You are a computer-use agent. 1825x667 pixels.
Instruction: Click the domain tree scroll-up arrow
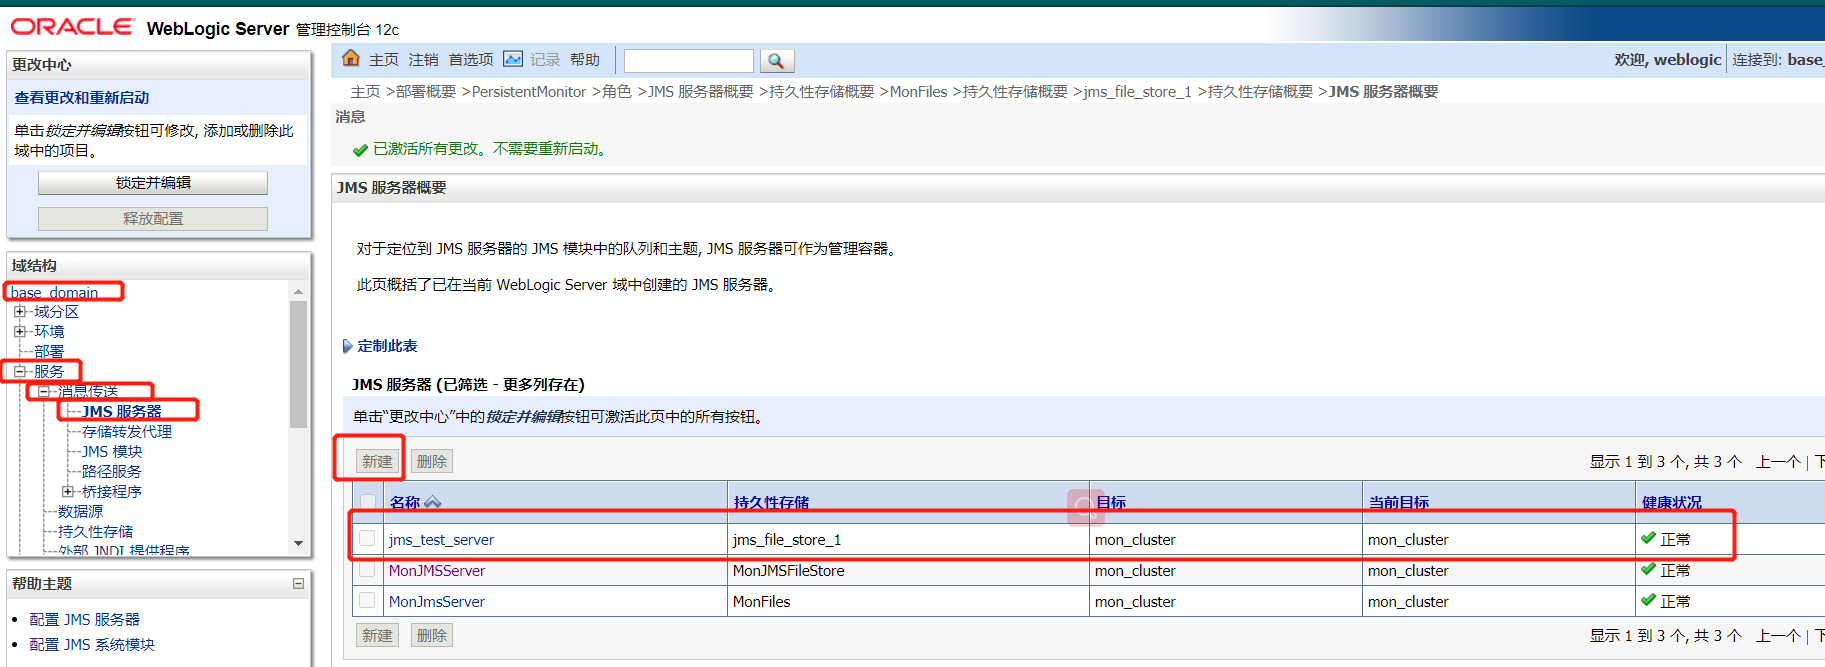(x=298, y=291)
